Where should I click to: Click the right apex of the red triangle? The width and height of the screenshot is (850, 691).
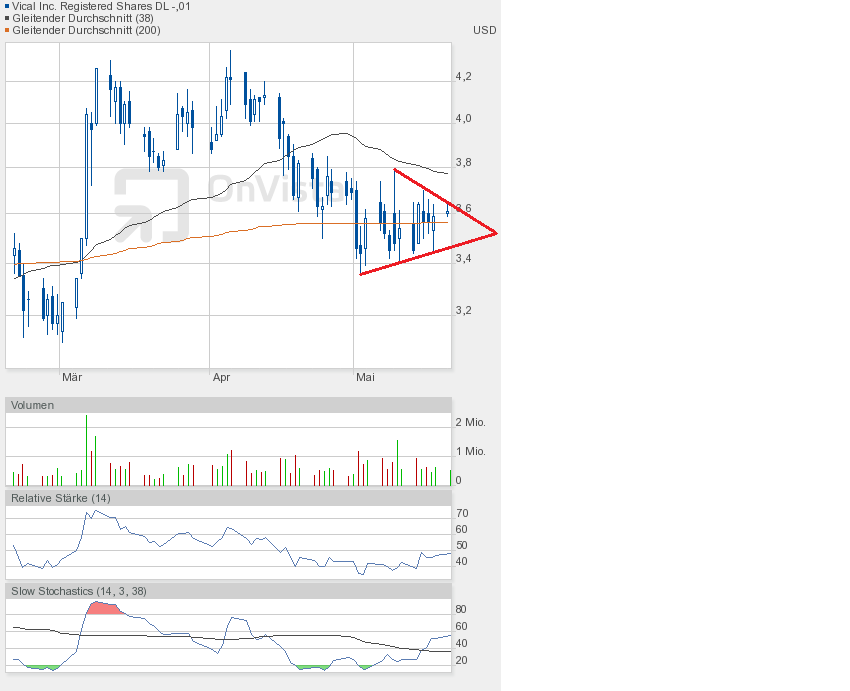[496, 233]
